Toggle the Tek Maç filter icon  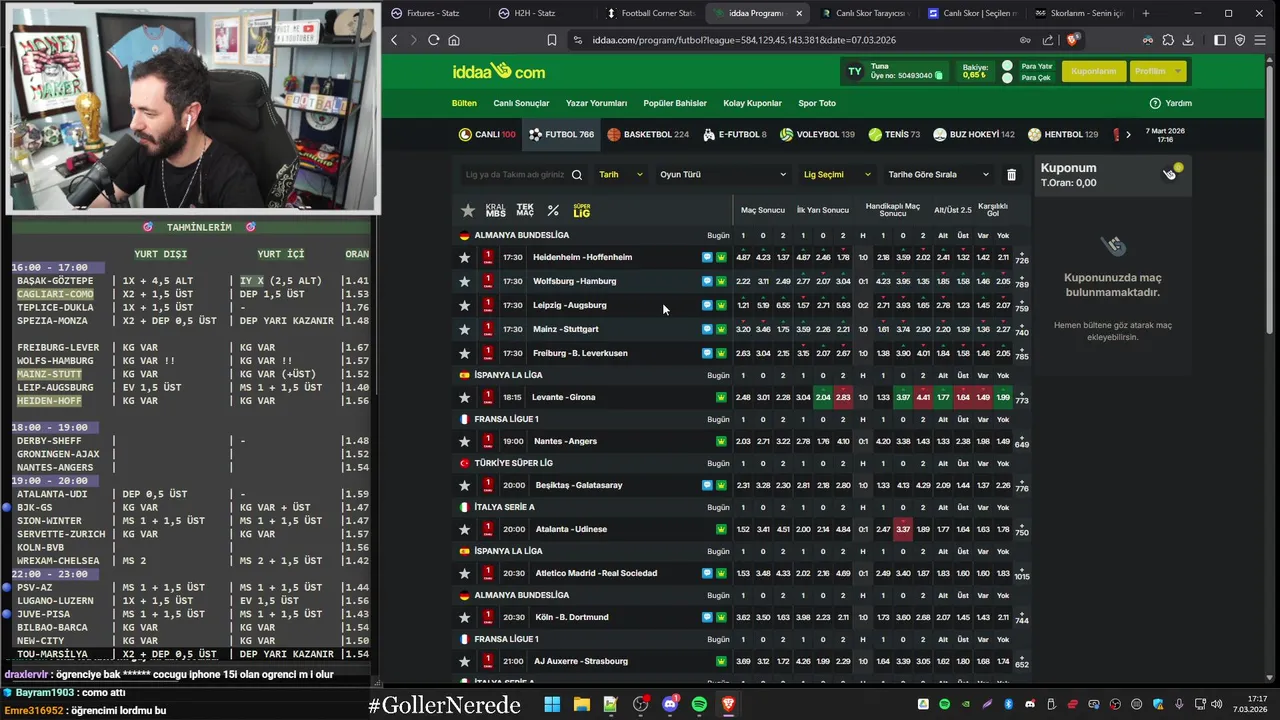525,210
